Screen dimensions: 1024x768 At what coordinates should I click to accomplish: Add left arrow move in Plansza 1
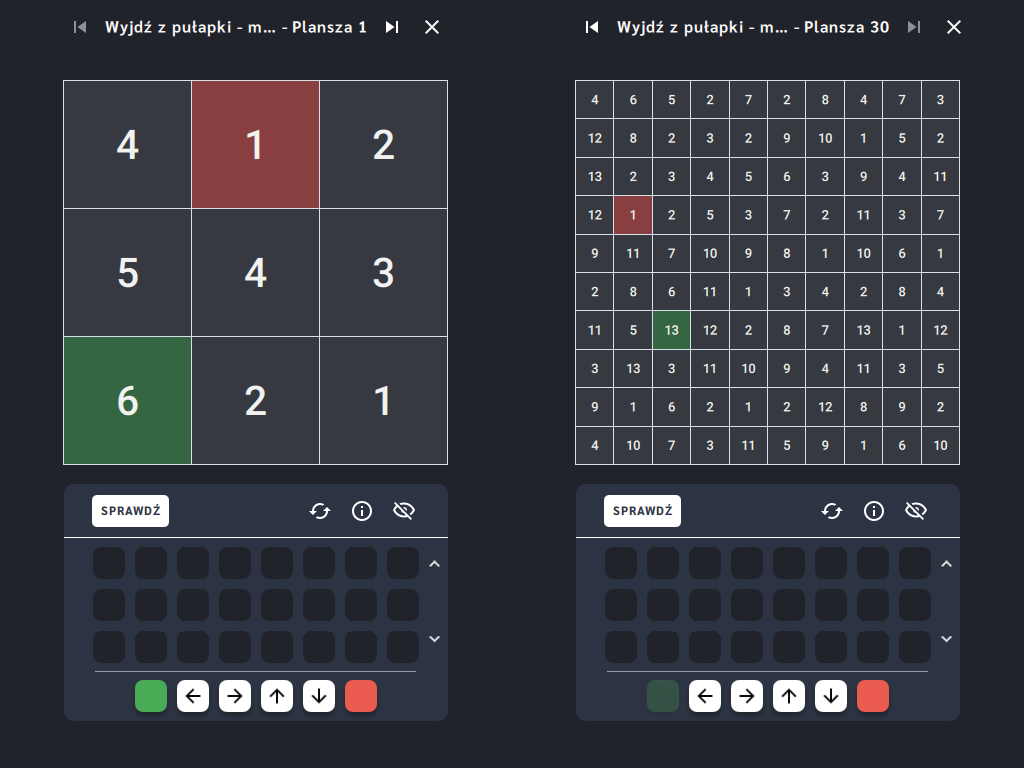(193, 696)
